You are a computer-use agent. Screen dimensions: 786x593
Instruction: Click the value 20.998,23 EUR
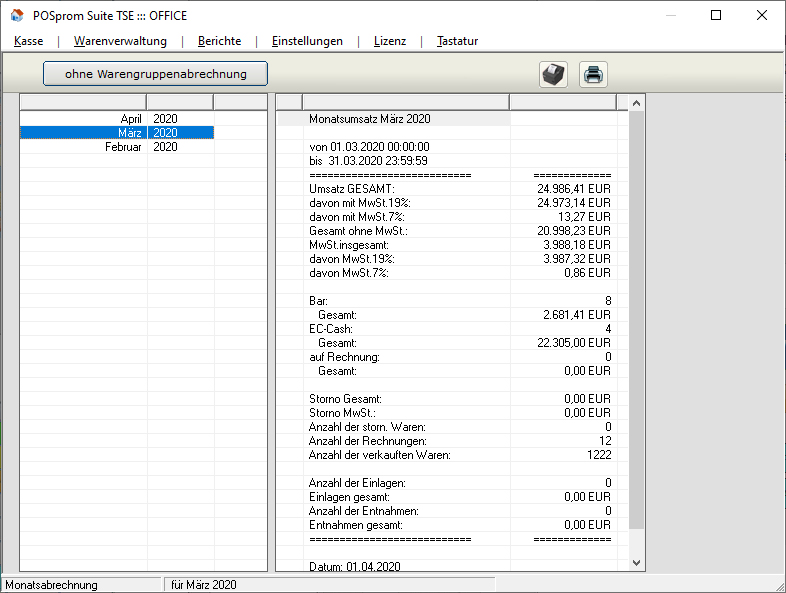click(x=574, y=231)
